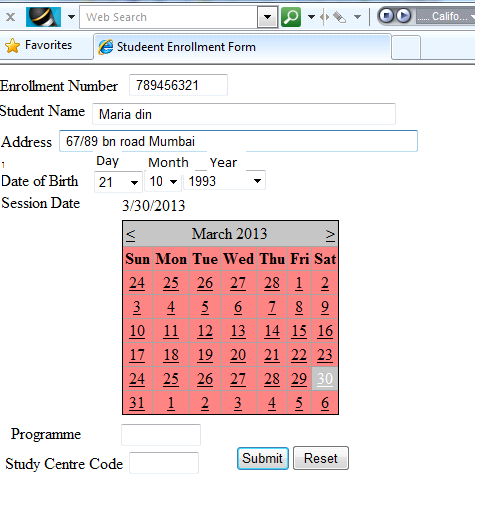The image size is (480, 523).
Task: Open the Month dropdown showing 10
Action: click(x=163, y=181)
